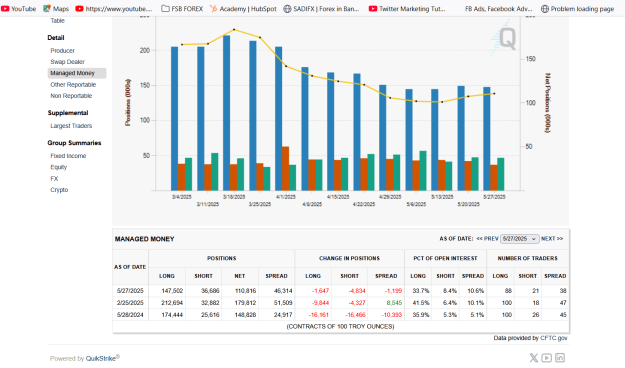Screen dimensions: 625x368
Task: Select the 3/11/2025 x-axis date label
Action: [x=208, y=204]
